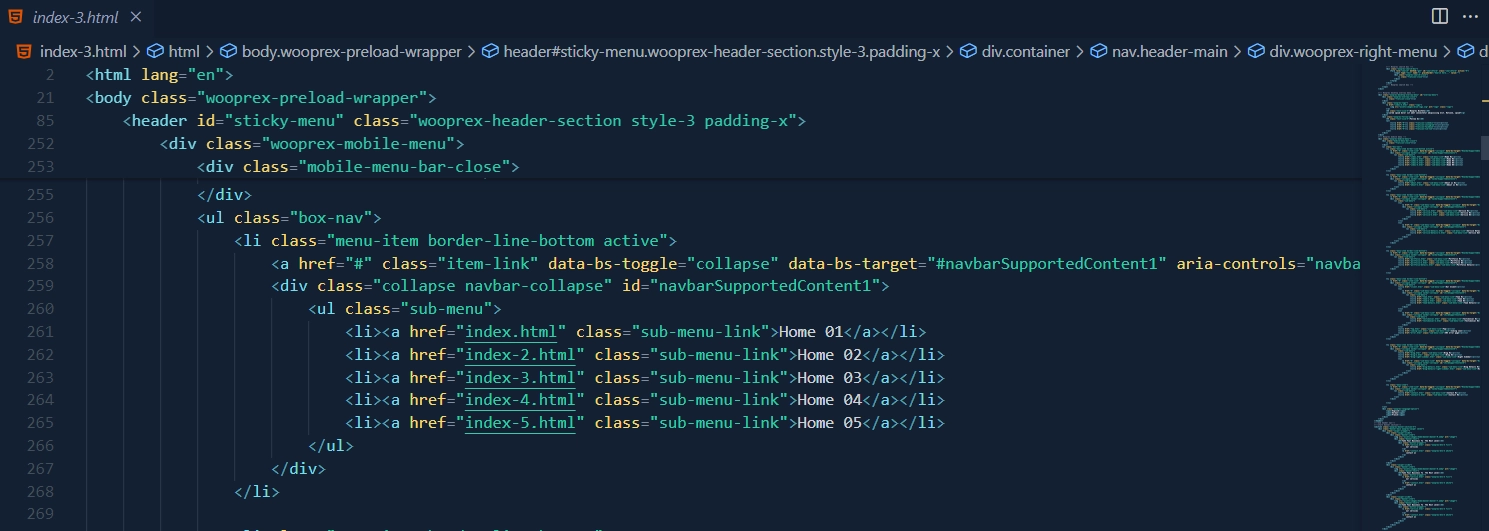The image size is (1489, 531).
Task: Click the HTML5 file icon in the tab
Action: (16, 17)
